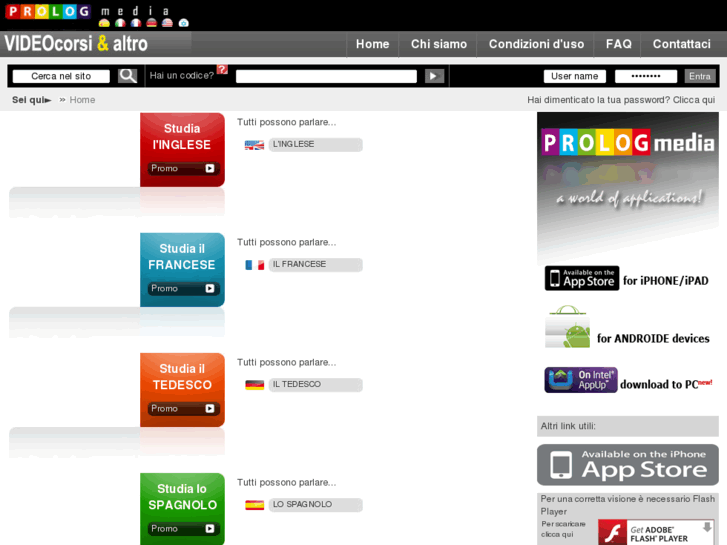Open the App Store badge for iPhone/iPad
The image size is (727, 545).
582,278
